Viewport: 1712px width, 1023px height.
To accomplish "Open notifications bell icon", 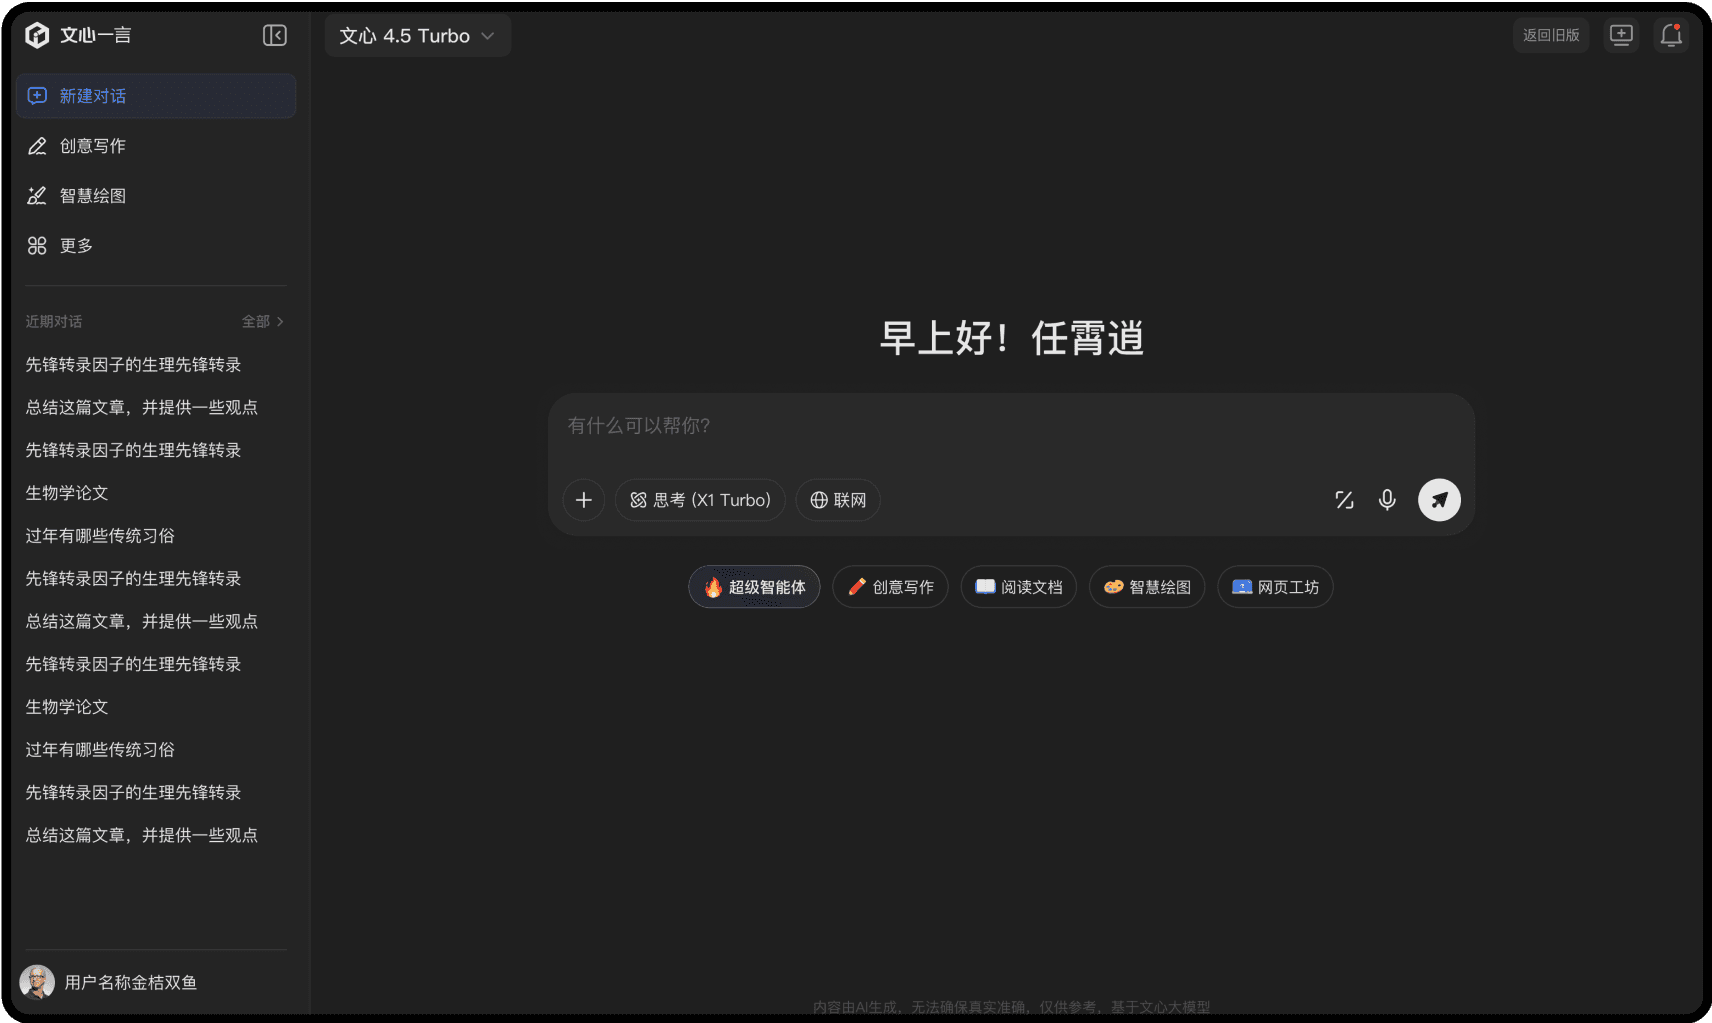I will (x=1671, y=35).
